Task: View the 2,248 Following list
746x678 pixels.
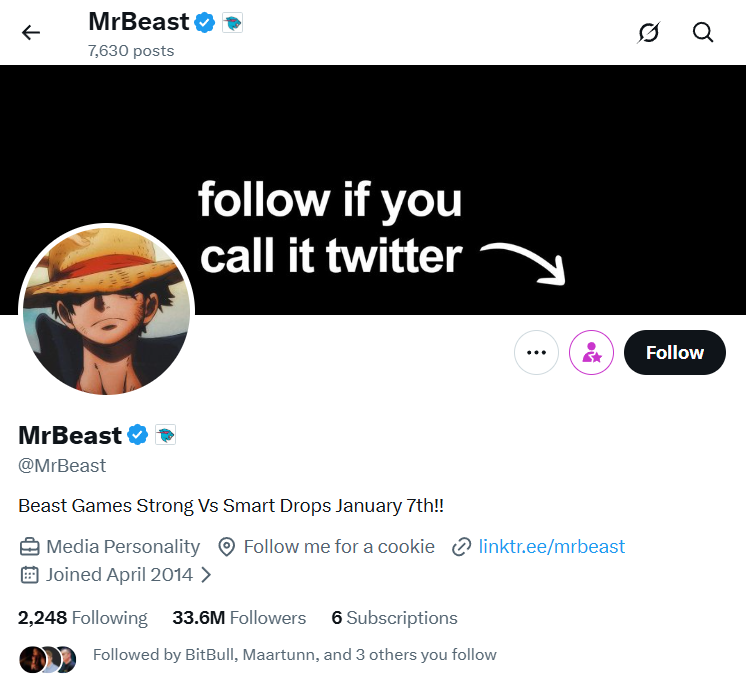Action: 83,618
